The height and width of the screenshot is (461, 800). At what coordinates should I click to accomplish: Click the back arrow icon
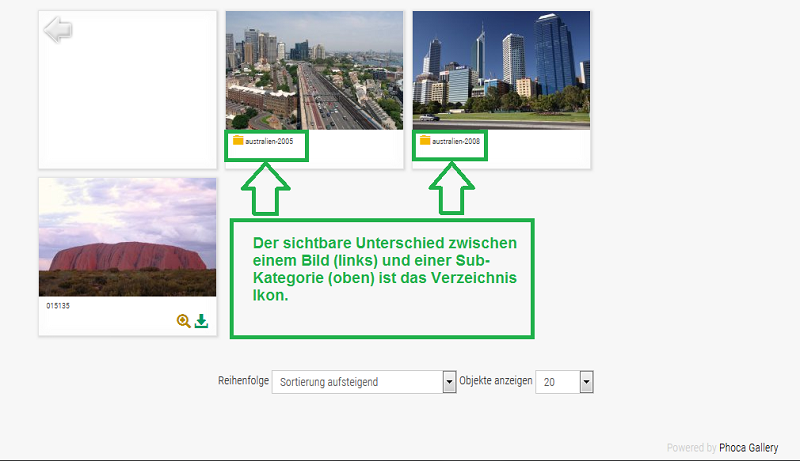pos(58,30)
